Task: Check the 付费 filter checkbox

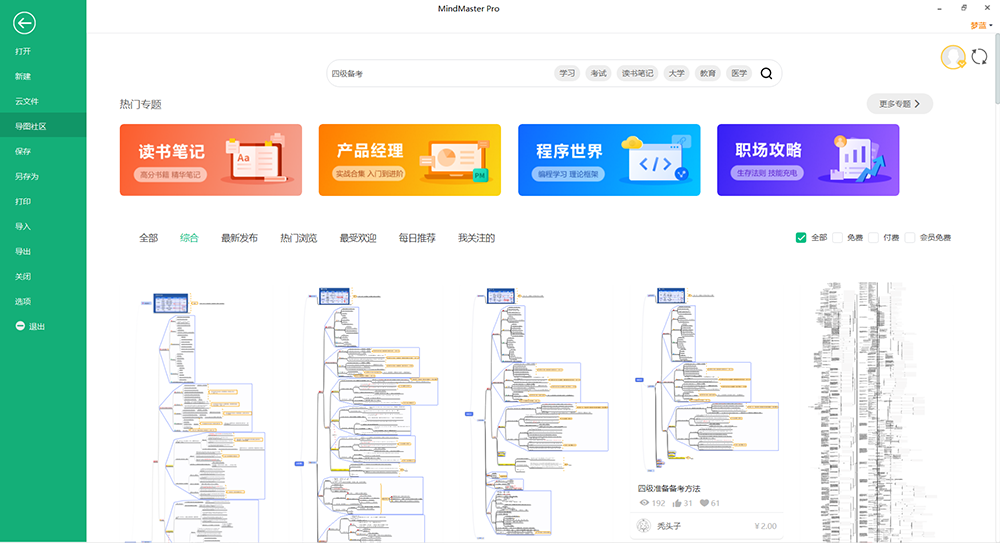Action: tap(873, 238)
